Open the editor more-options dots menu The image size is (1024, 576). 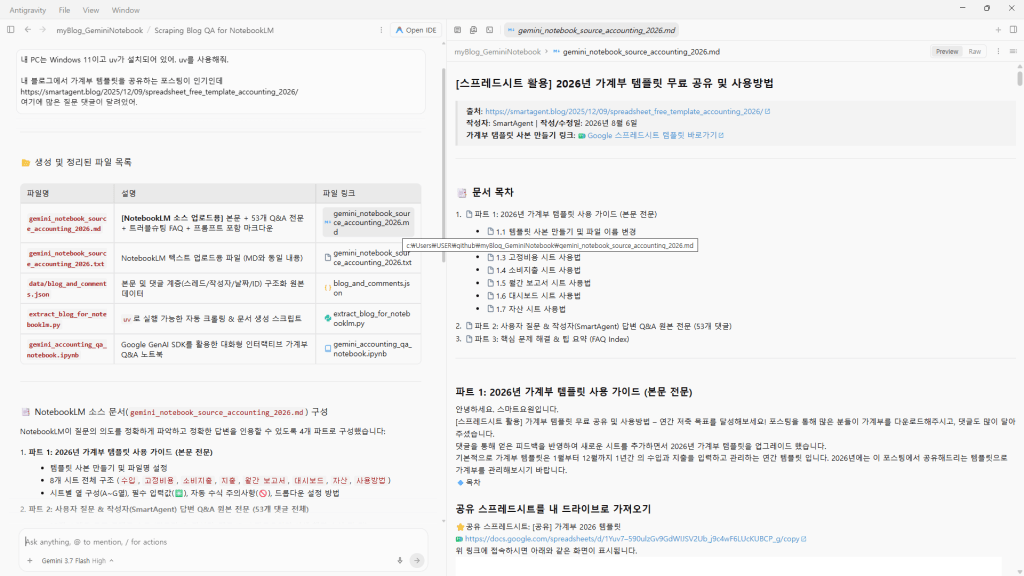[x=998, y=52]
